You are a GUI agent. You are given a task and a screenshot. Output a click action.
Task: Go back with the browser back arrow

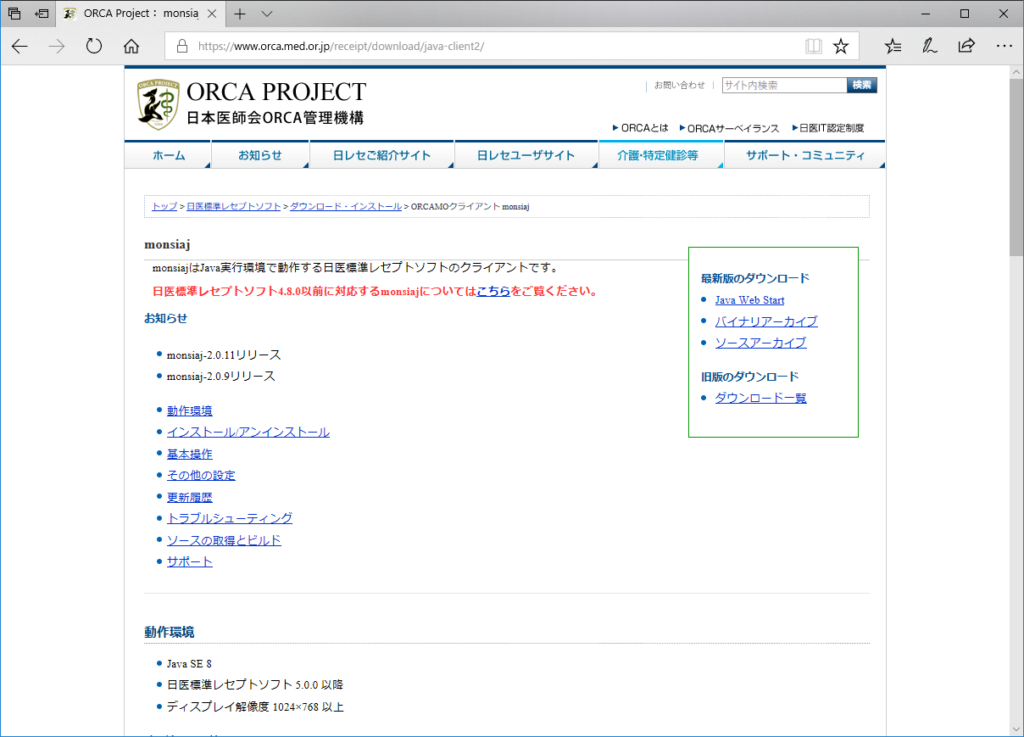tap(20, 46)
